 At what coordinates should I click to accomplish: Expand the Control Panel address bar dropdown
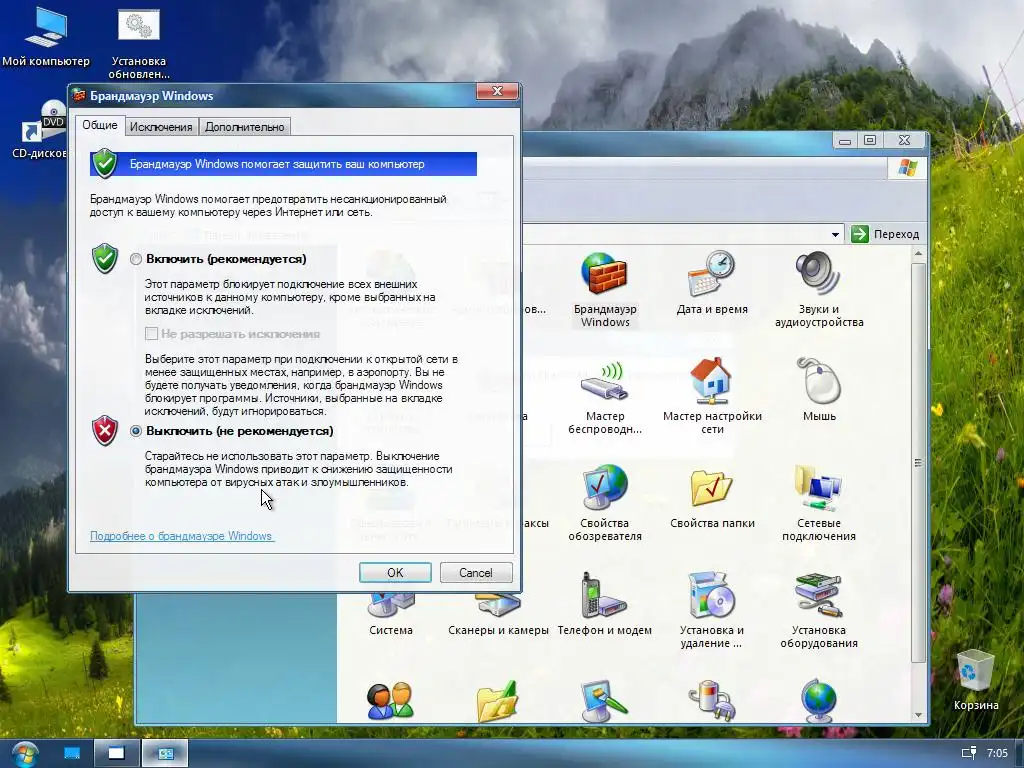835,234
